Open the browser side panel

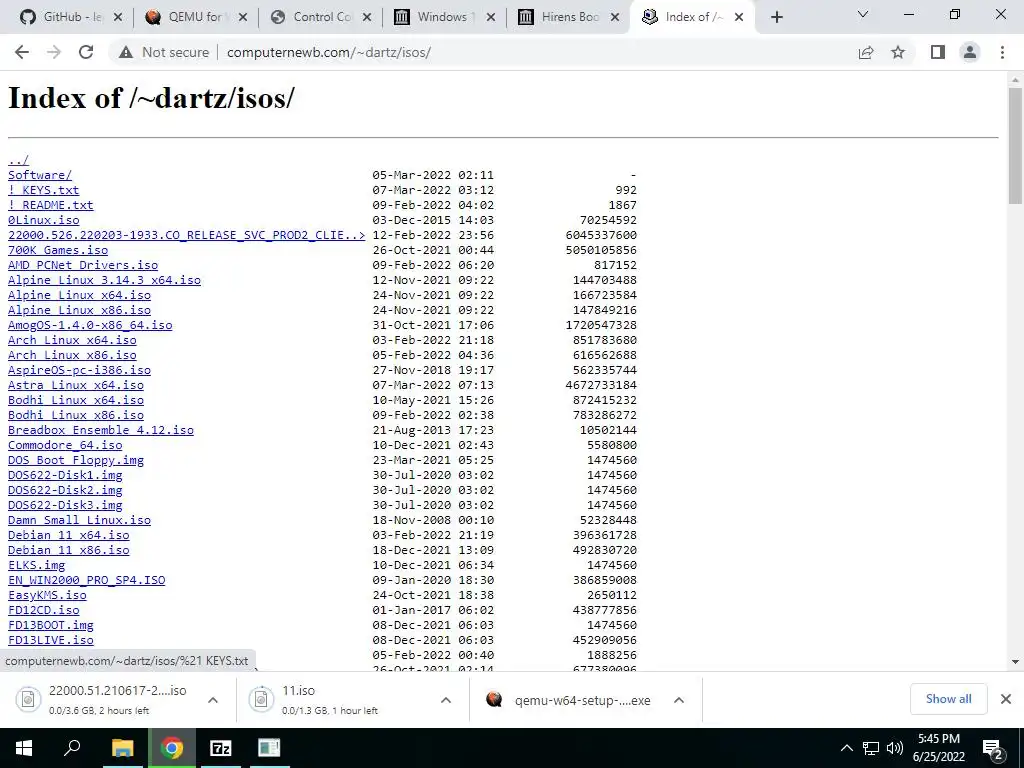pos(938,52)
